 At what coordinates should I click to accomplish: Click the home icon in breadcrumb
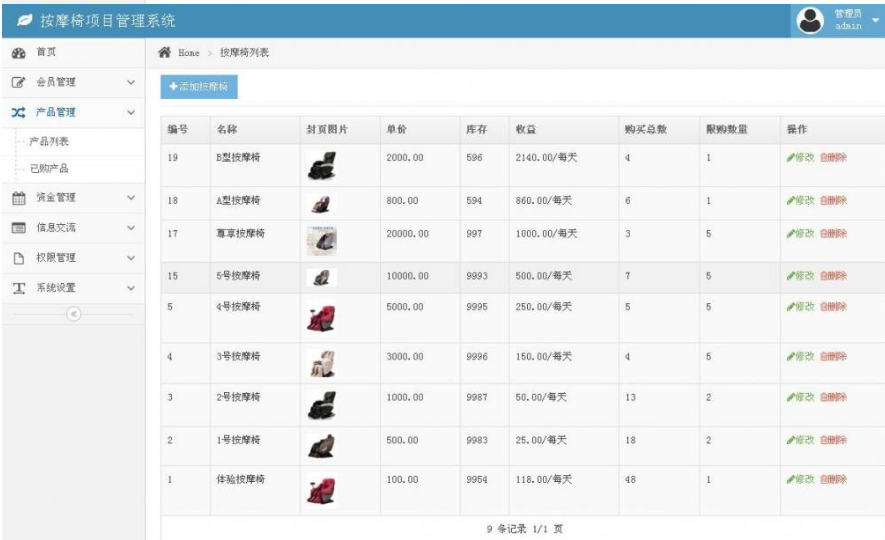[x=164, y=52]
